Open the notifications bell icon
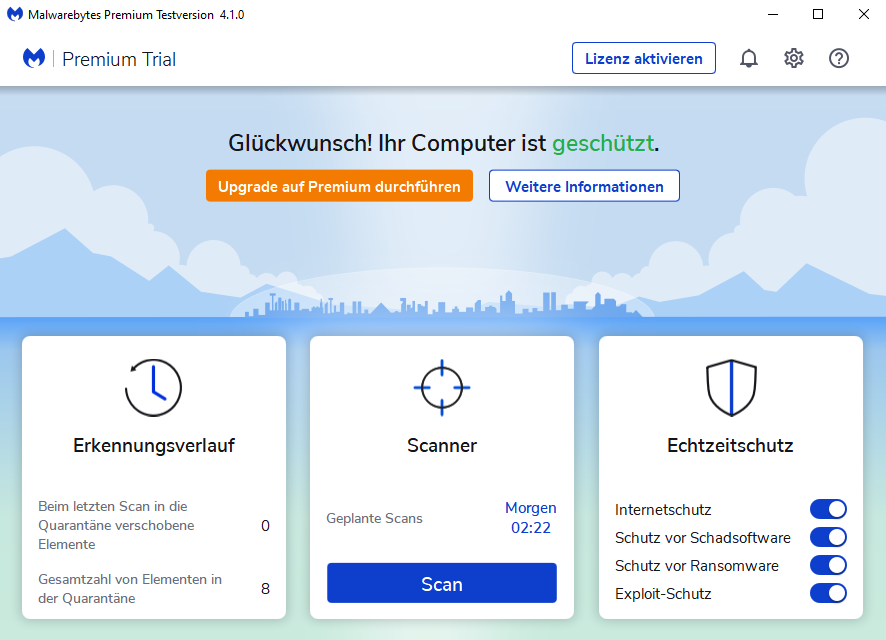The width and height of the screenshot is (886, 640). 749,58
